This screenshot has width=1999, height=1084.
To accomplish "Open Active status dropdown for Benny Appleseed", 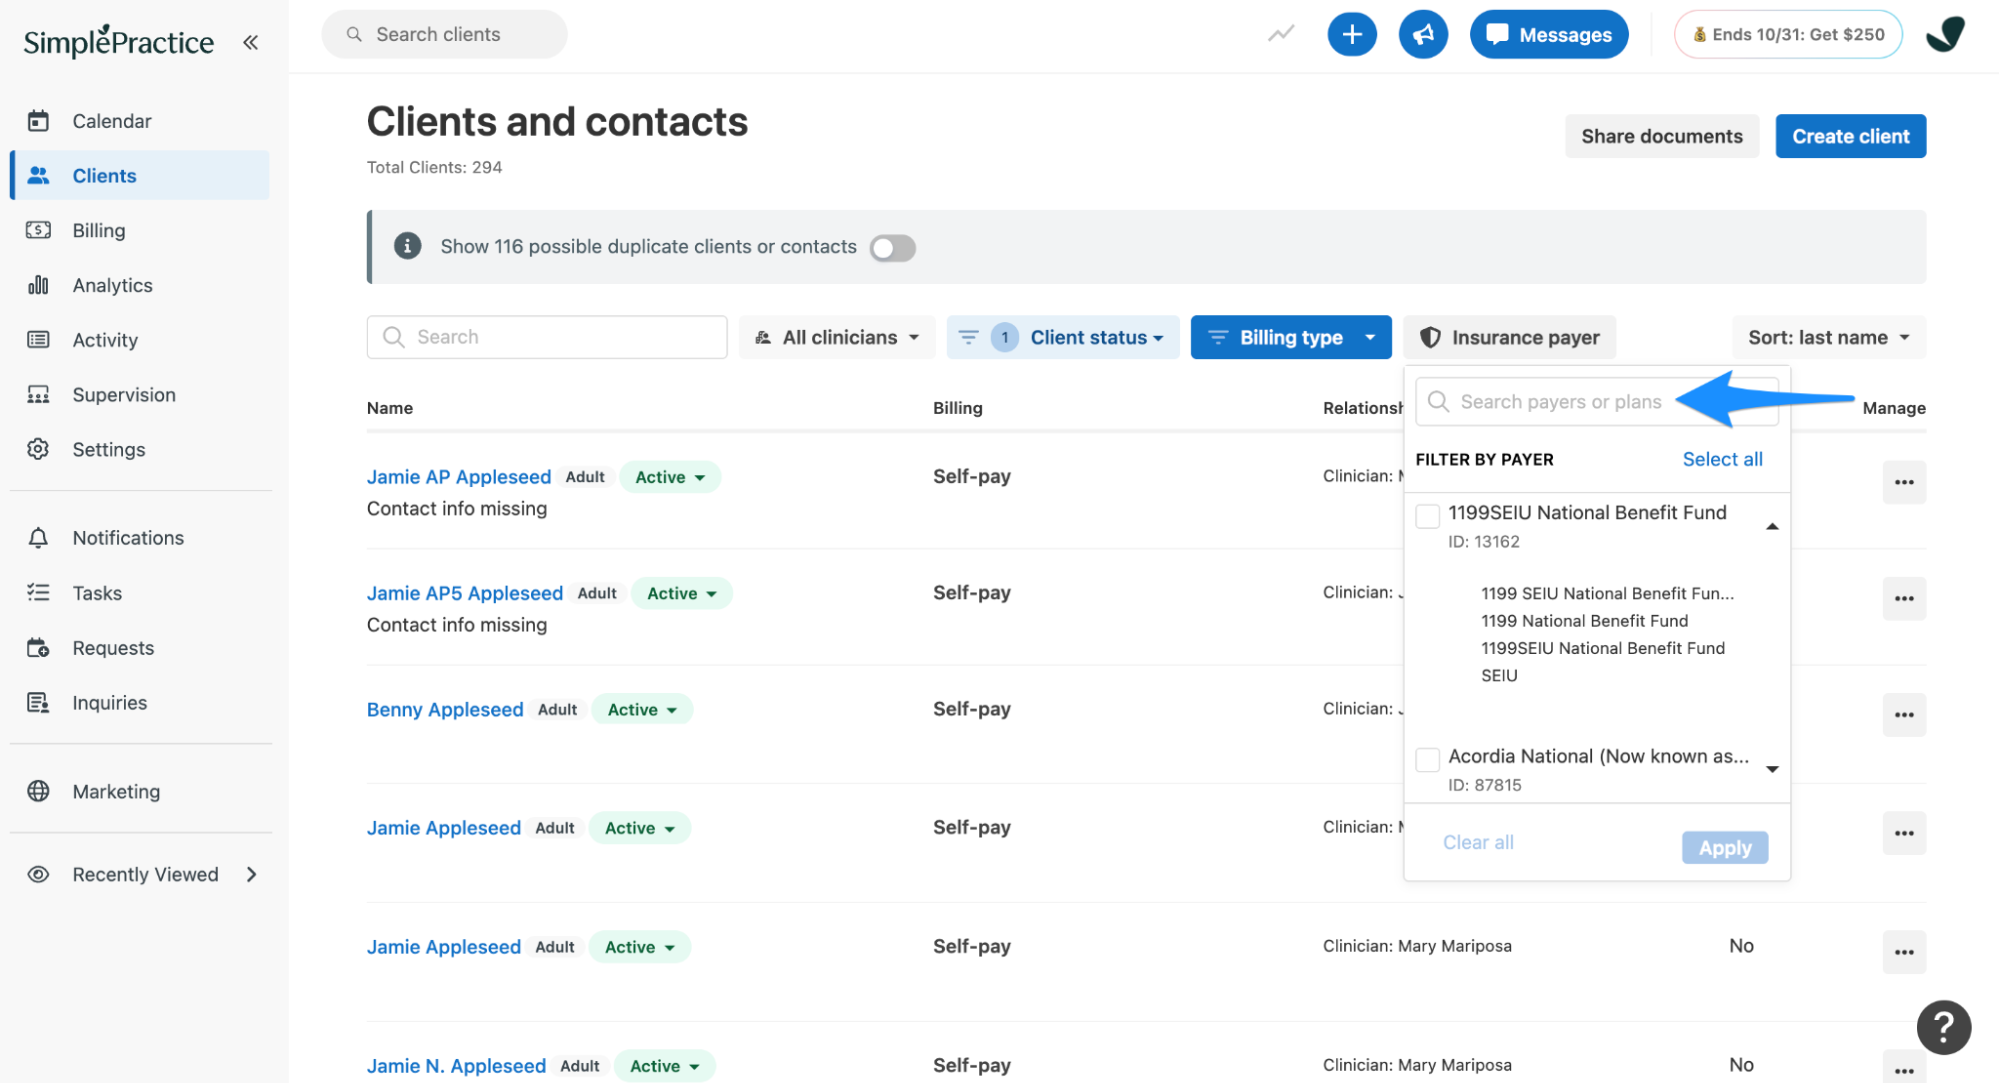I will tap(642, 710).
